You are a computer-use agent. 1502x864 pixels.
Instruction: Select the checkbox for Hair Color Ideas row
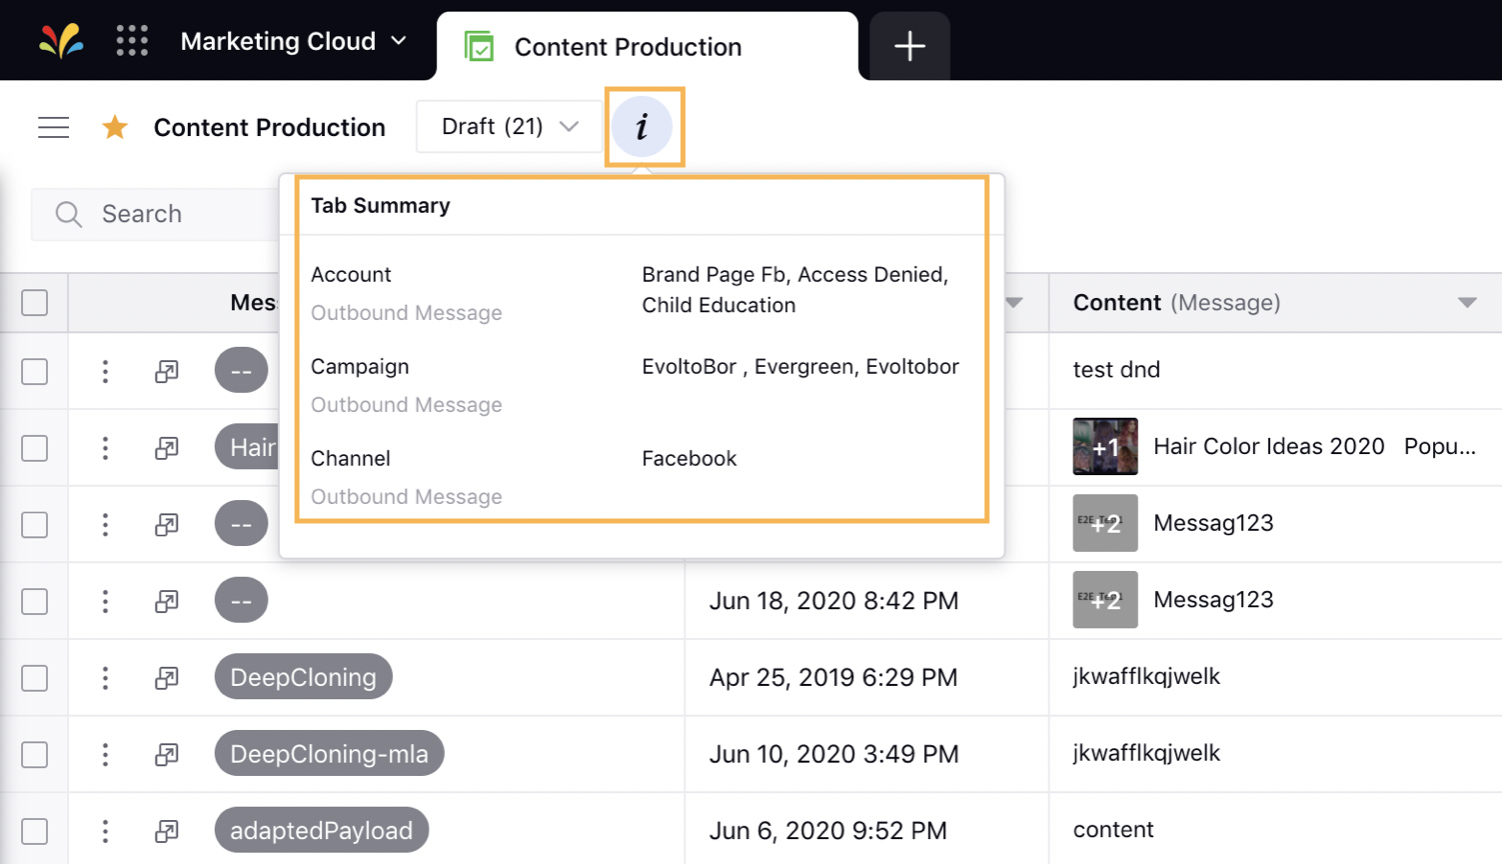click(x=35, y=448)
